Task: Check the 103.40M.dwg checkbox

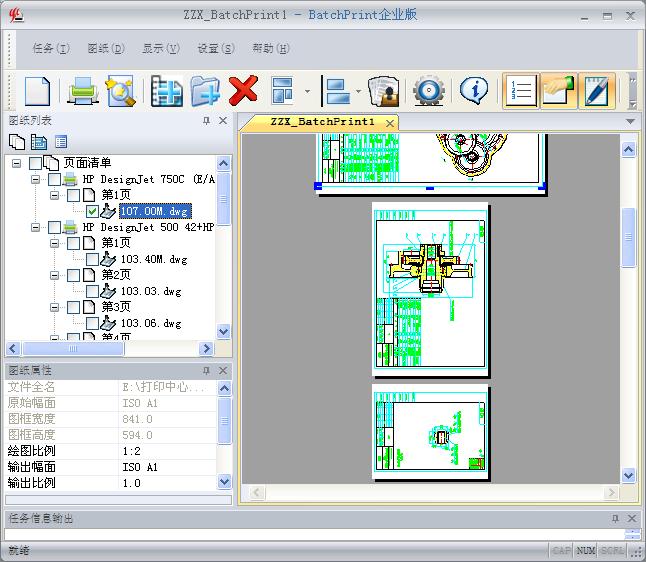Action: point(92,260)
